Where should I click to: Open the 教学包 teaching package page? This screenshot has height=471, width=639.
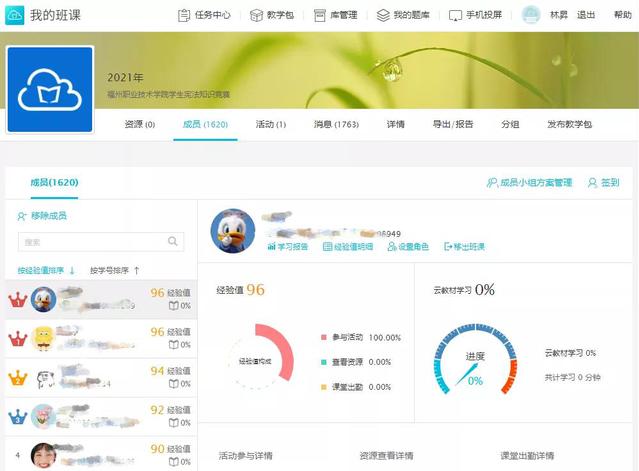pos(272,15)
